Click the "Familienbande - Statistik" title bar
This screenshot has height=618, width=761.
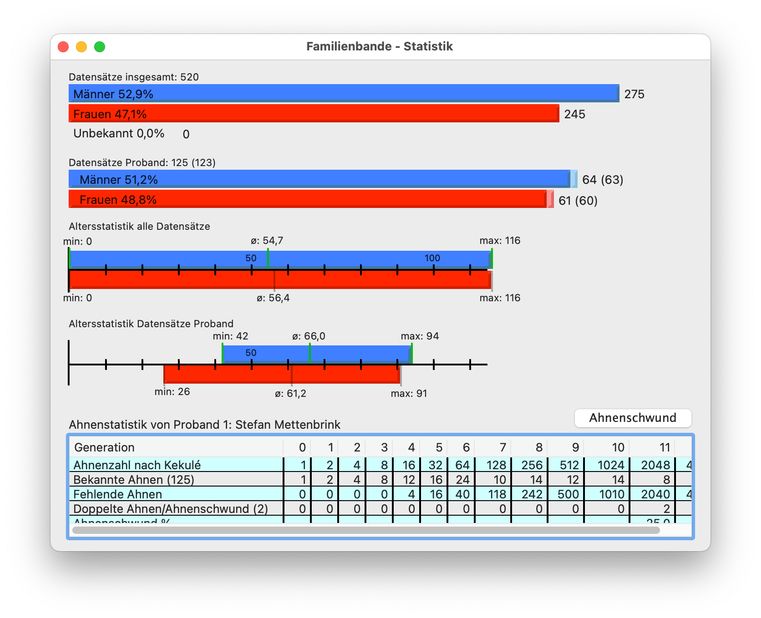coord(380,47)
